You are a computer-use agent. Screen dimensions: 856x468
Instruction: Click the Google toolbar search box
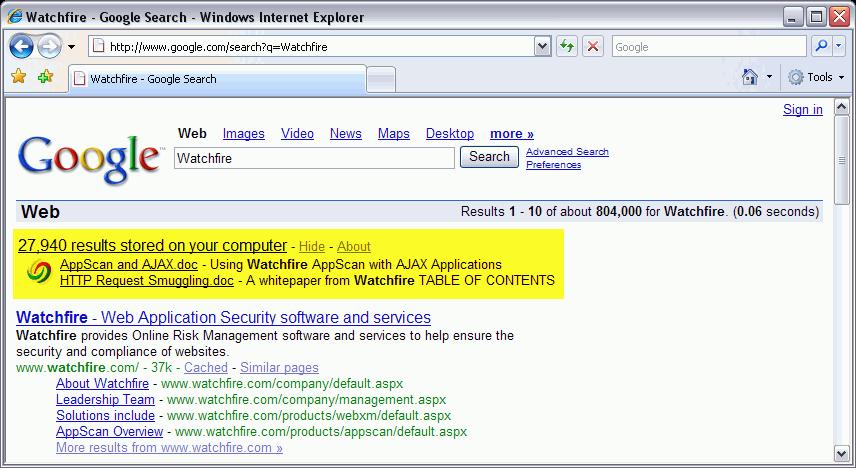coord(709,46)
